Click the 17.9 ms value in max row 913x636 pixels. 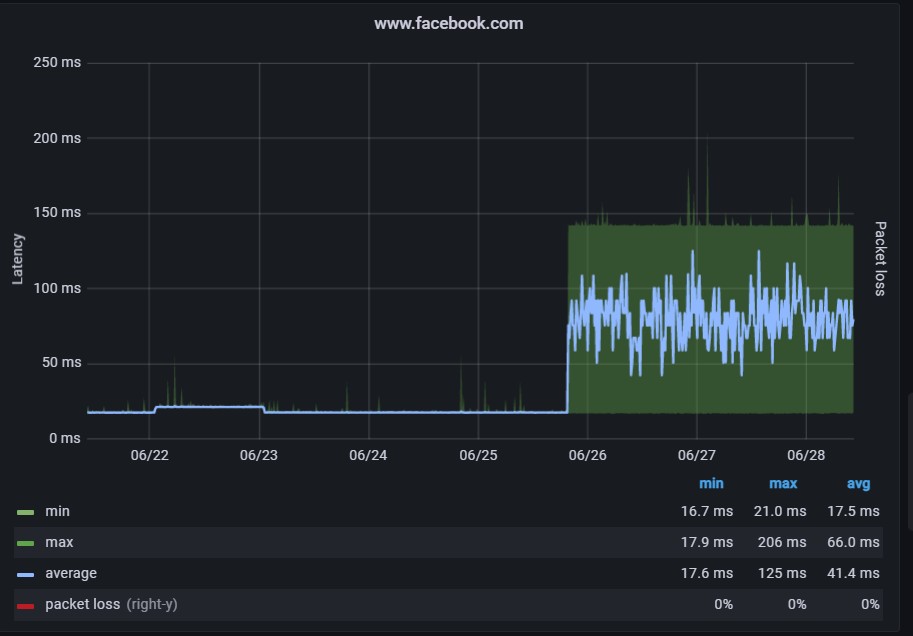tap(707, 542)
